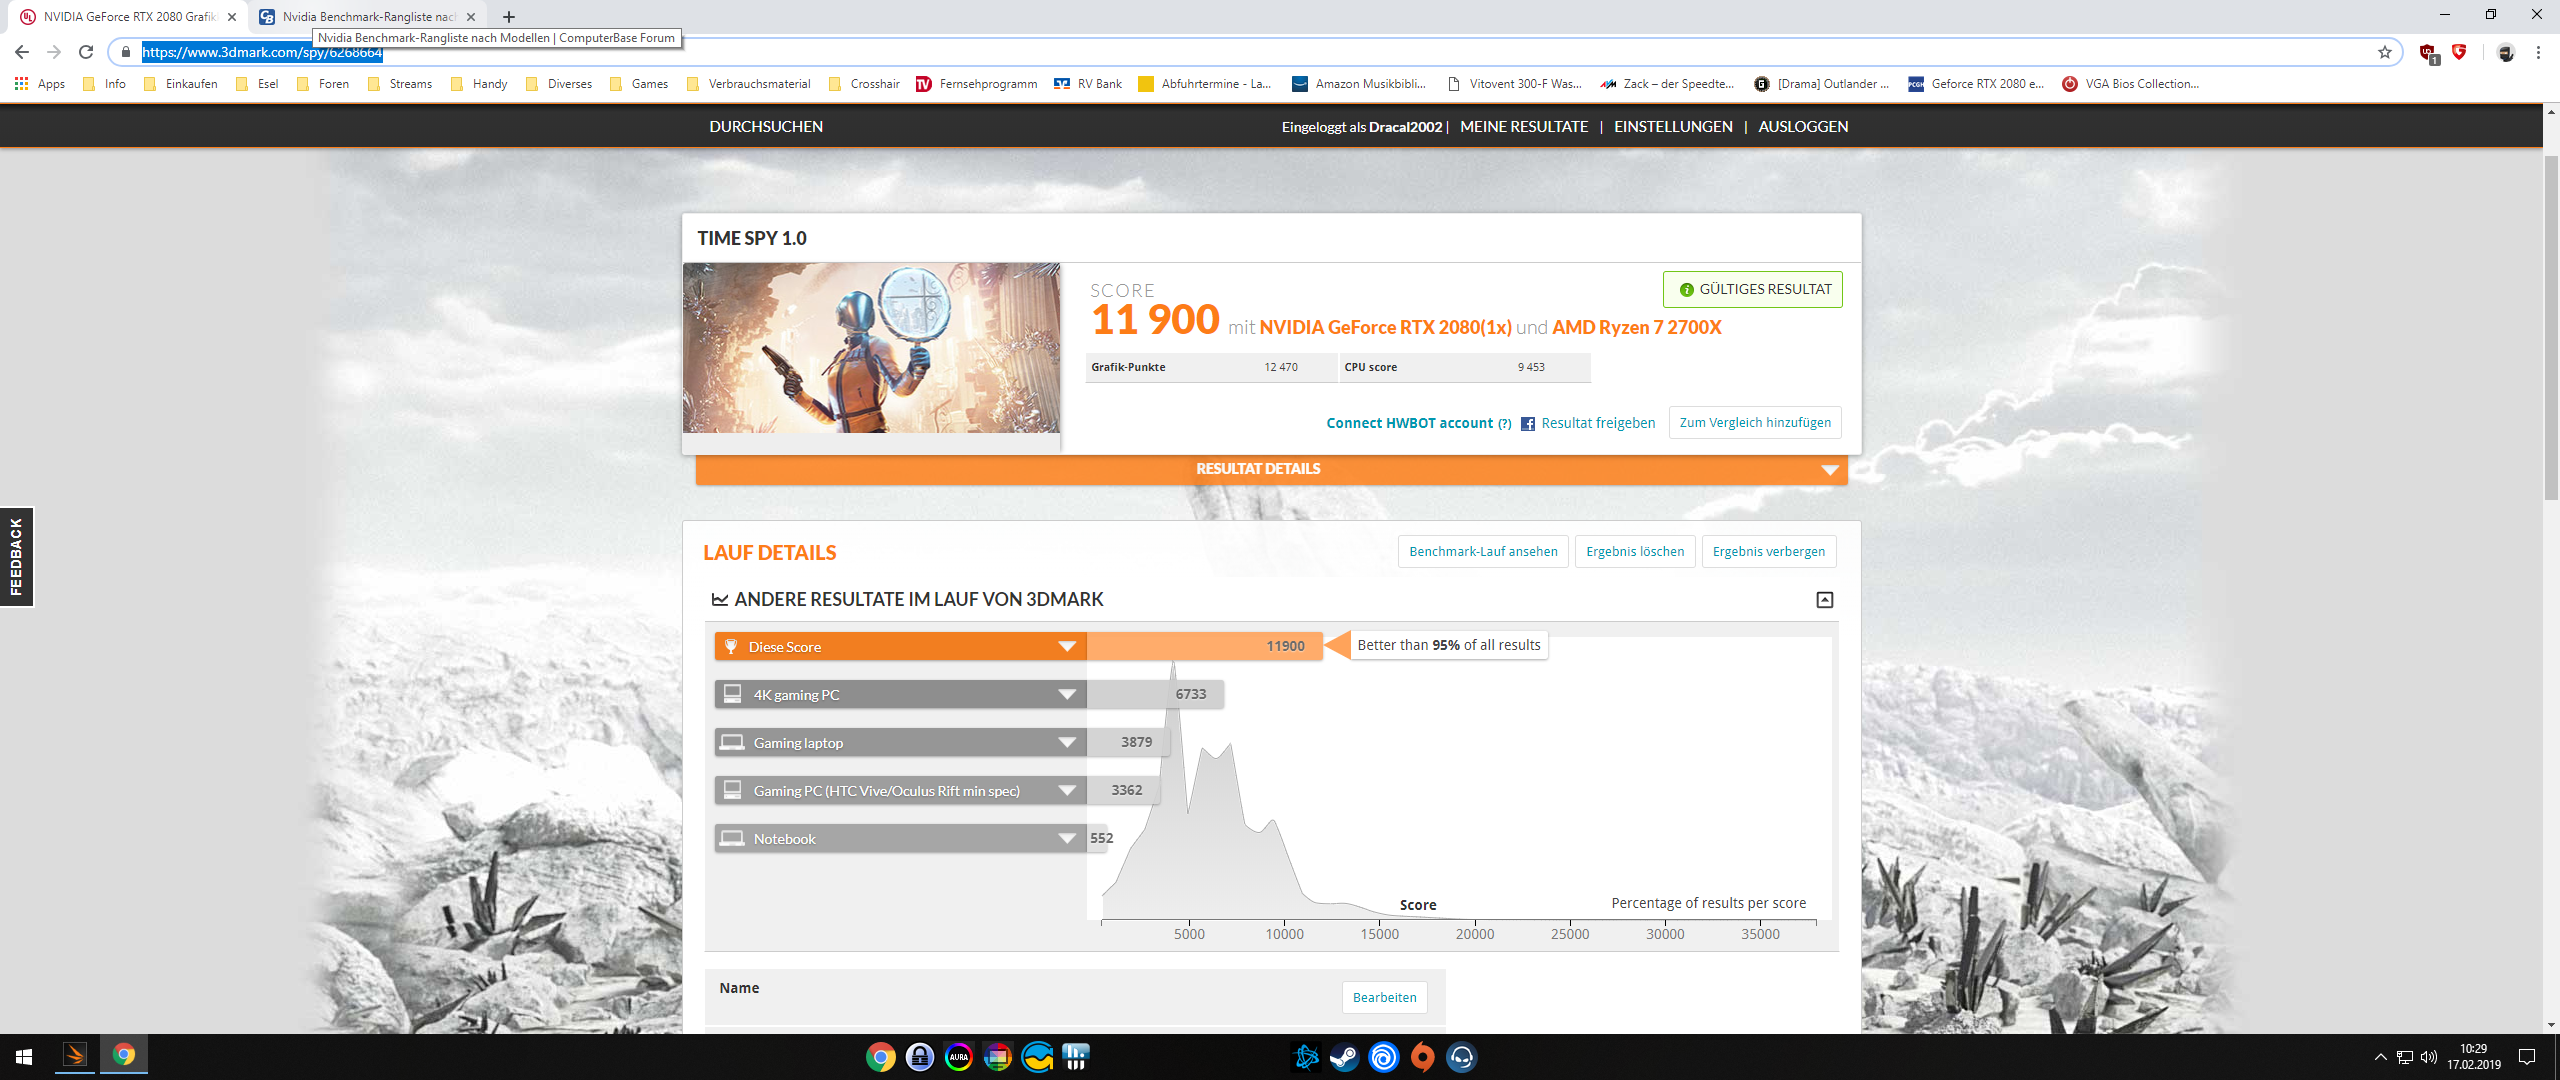Click the Facebook share icon

pos(1528,424)
